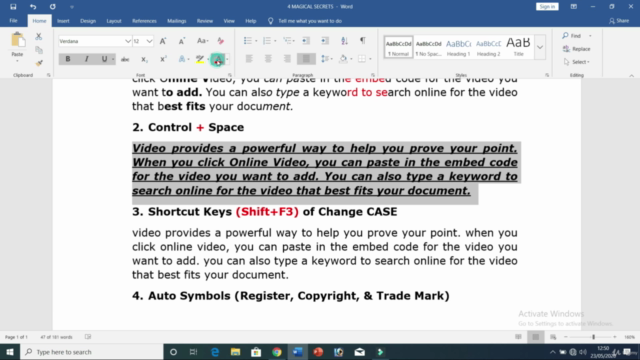
Task: Apply bullet list formatting
Action: tap(248, 40)
